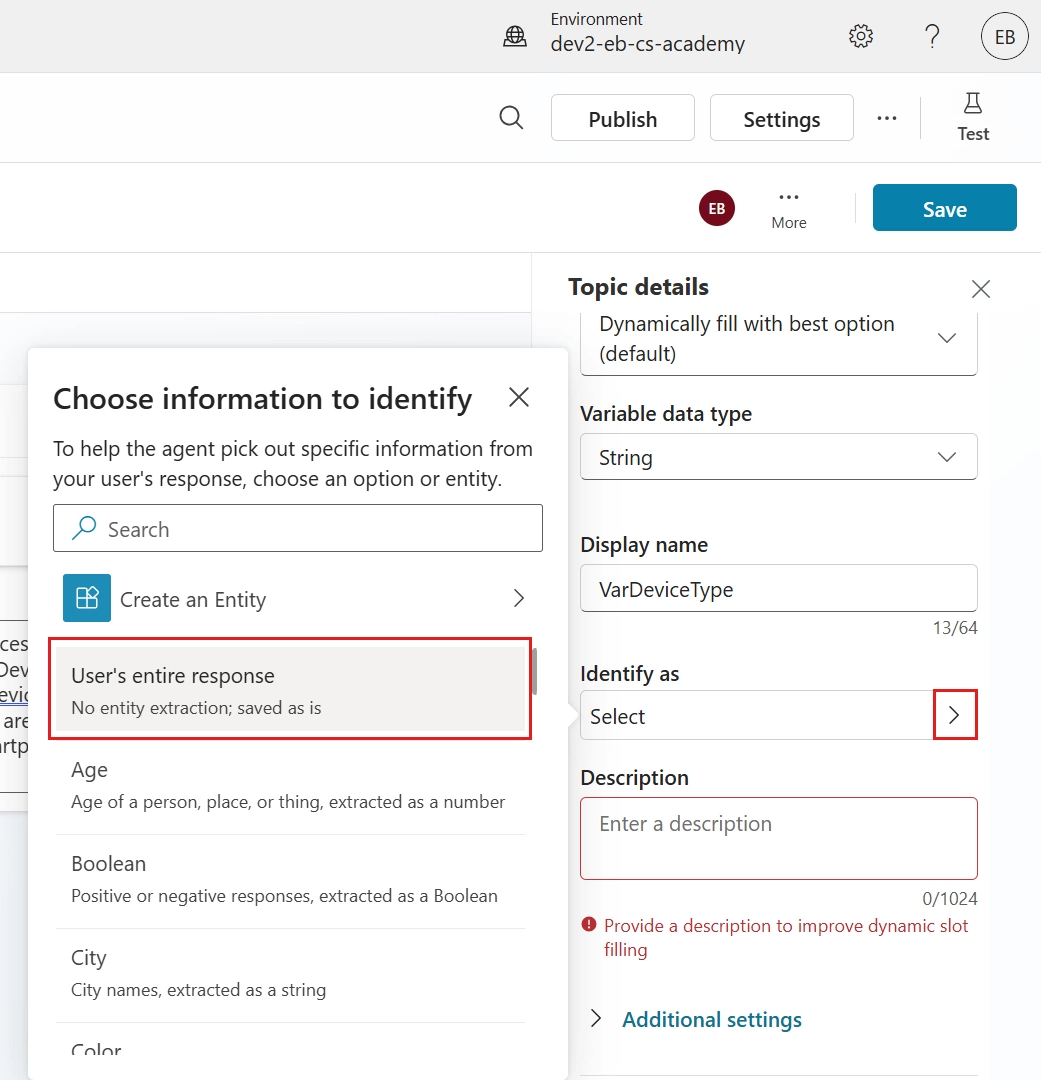Open settings gear icon in header
Image resolution: width=1041 pixels, height=1080 pixels.
(860, 37)
